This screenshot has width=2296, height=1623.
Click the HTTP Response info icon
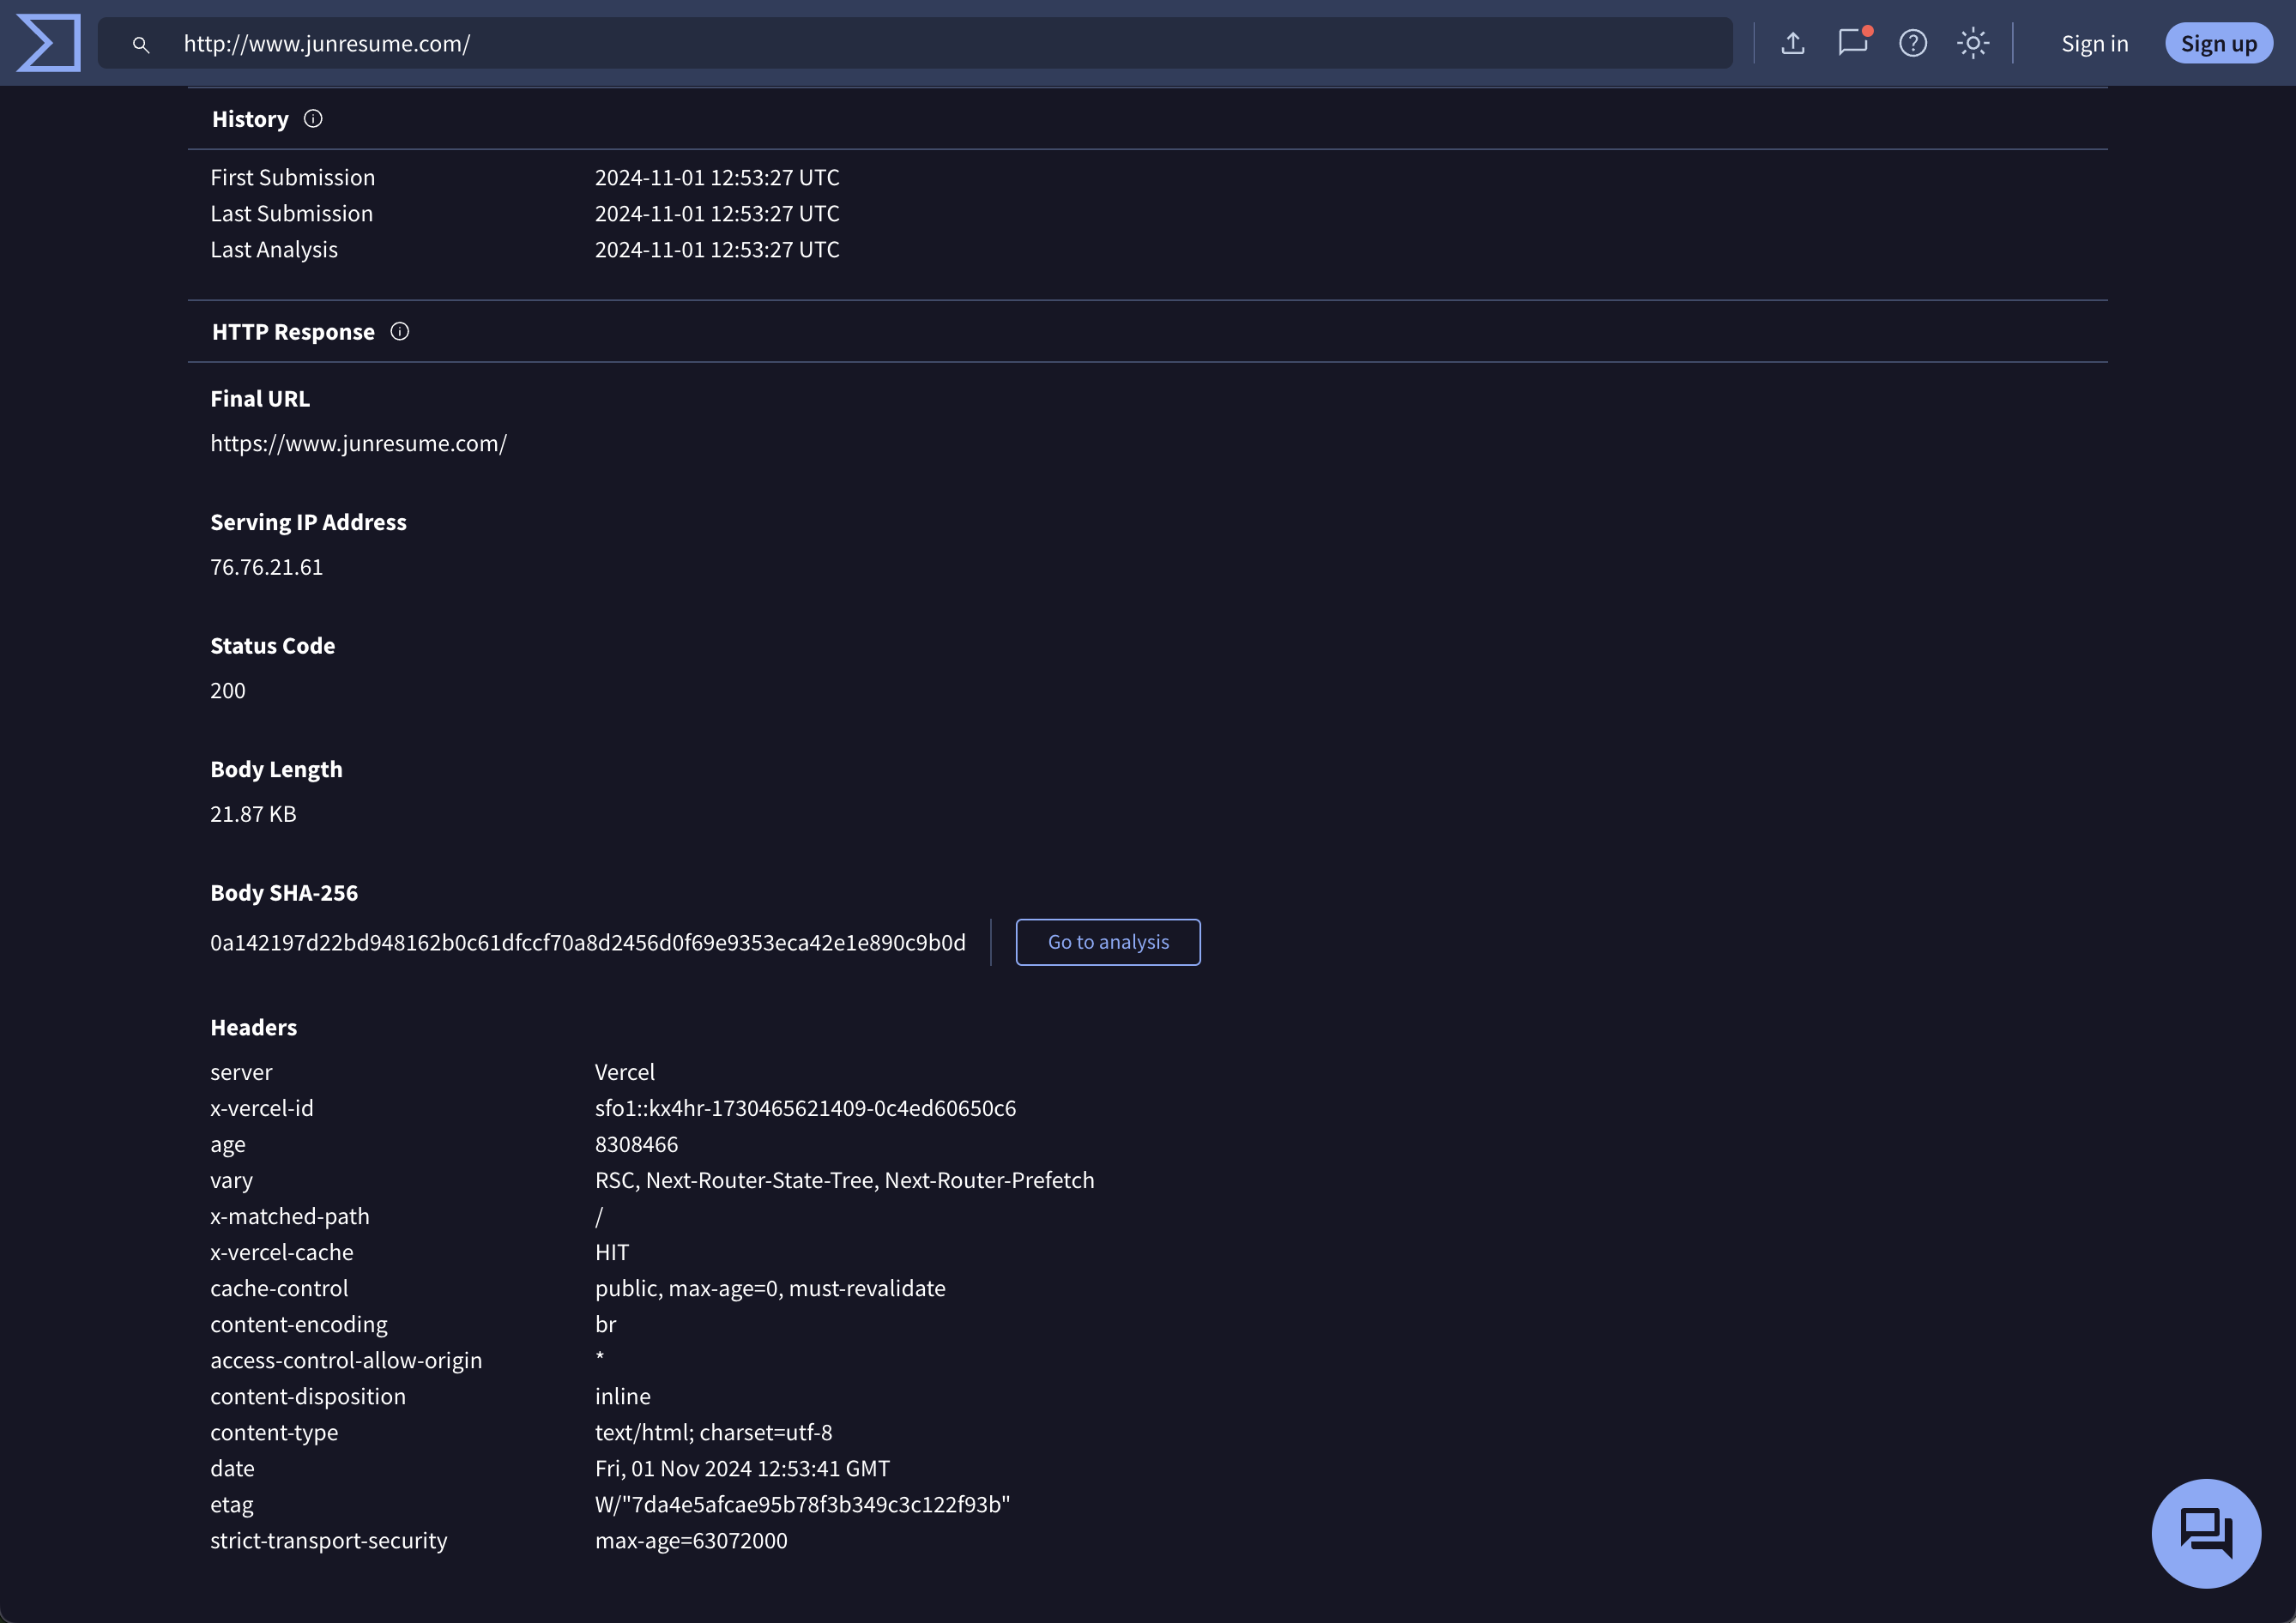[x=400, y=331]
